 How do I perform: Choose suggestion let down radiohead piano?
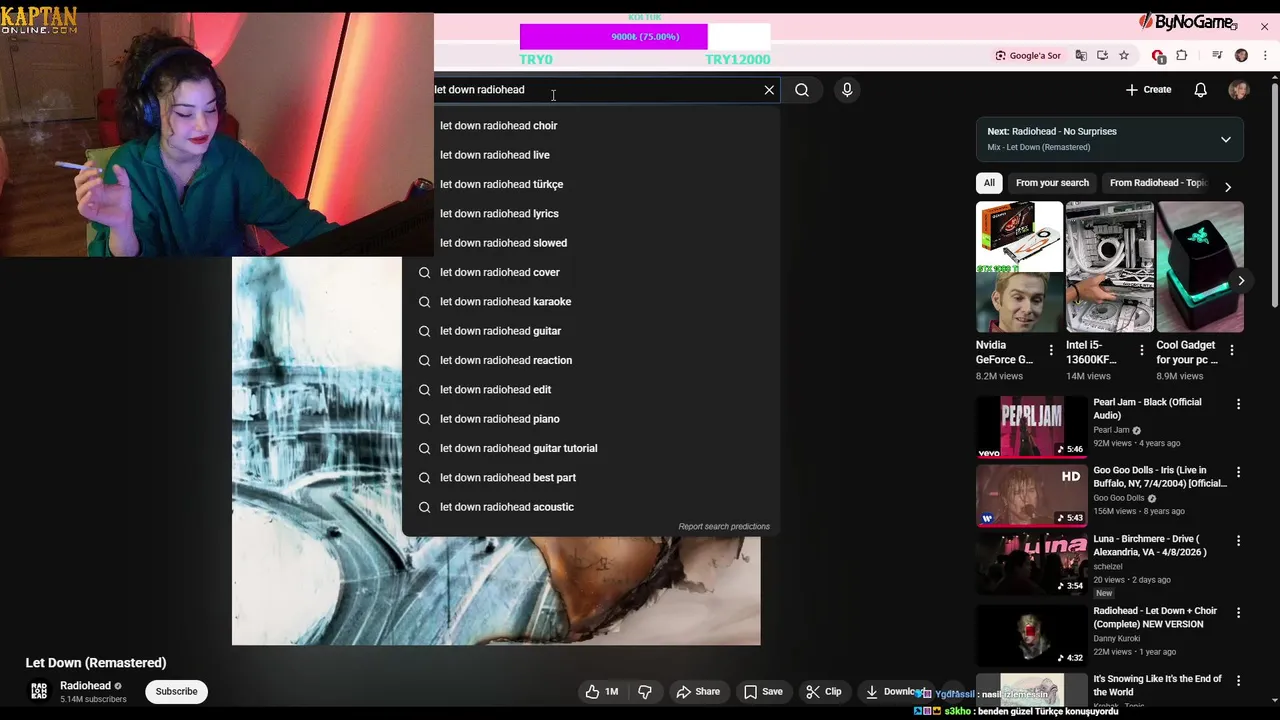591,419
